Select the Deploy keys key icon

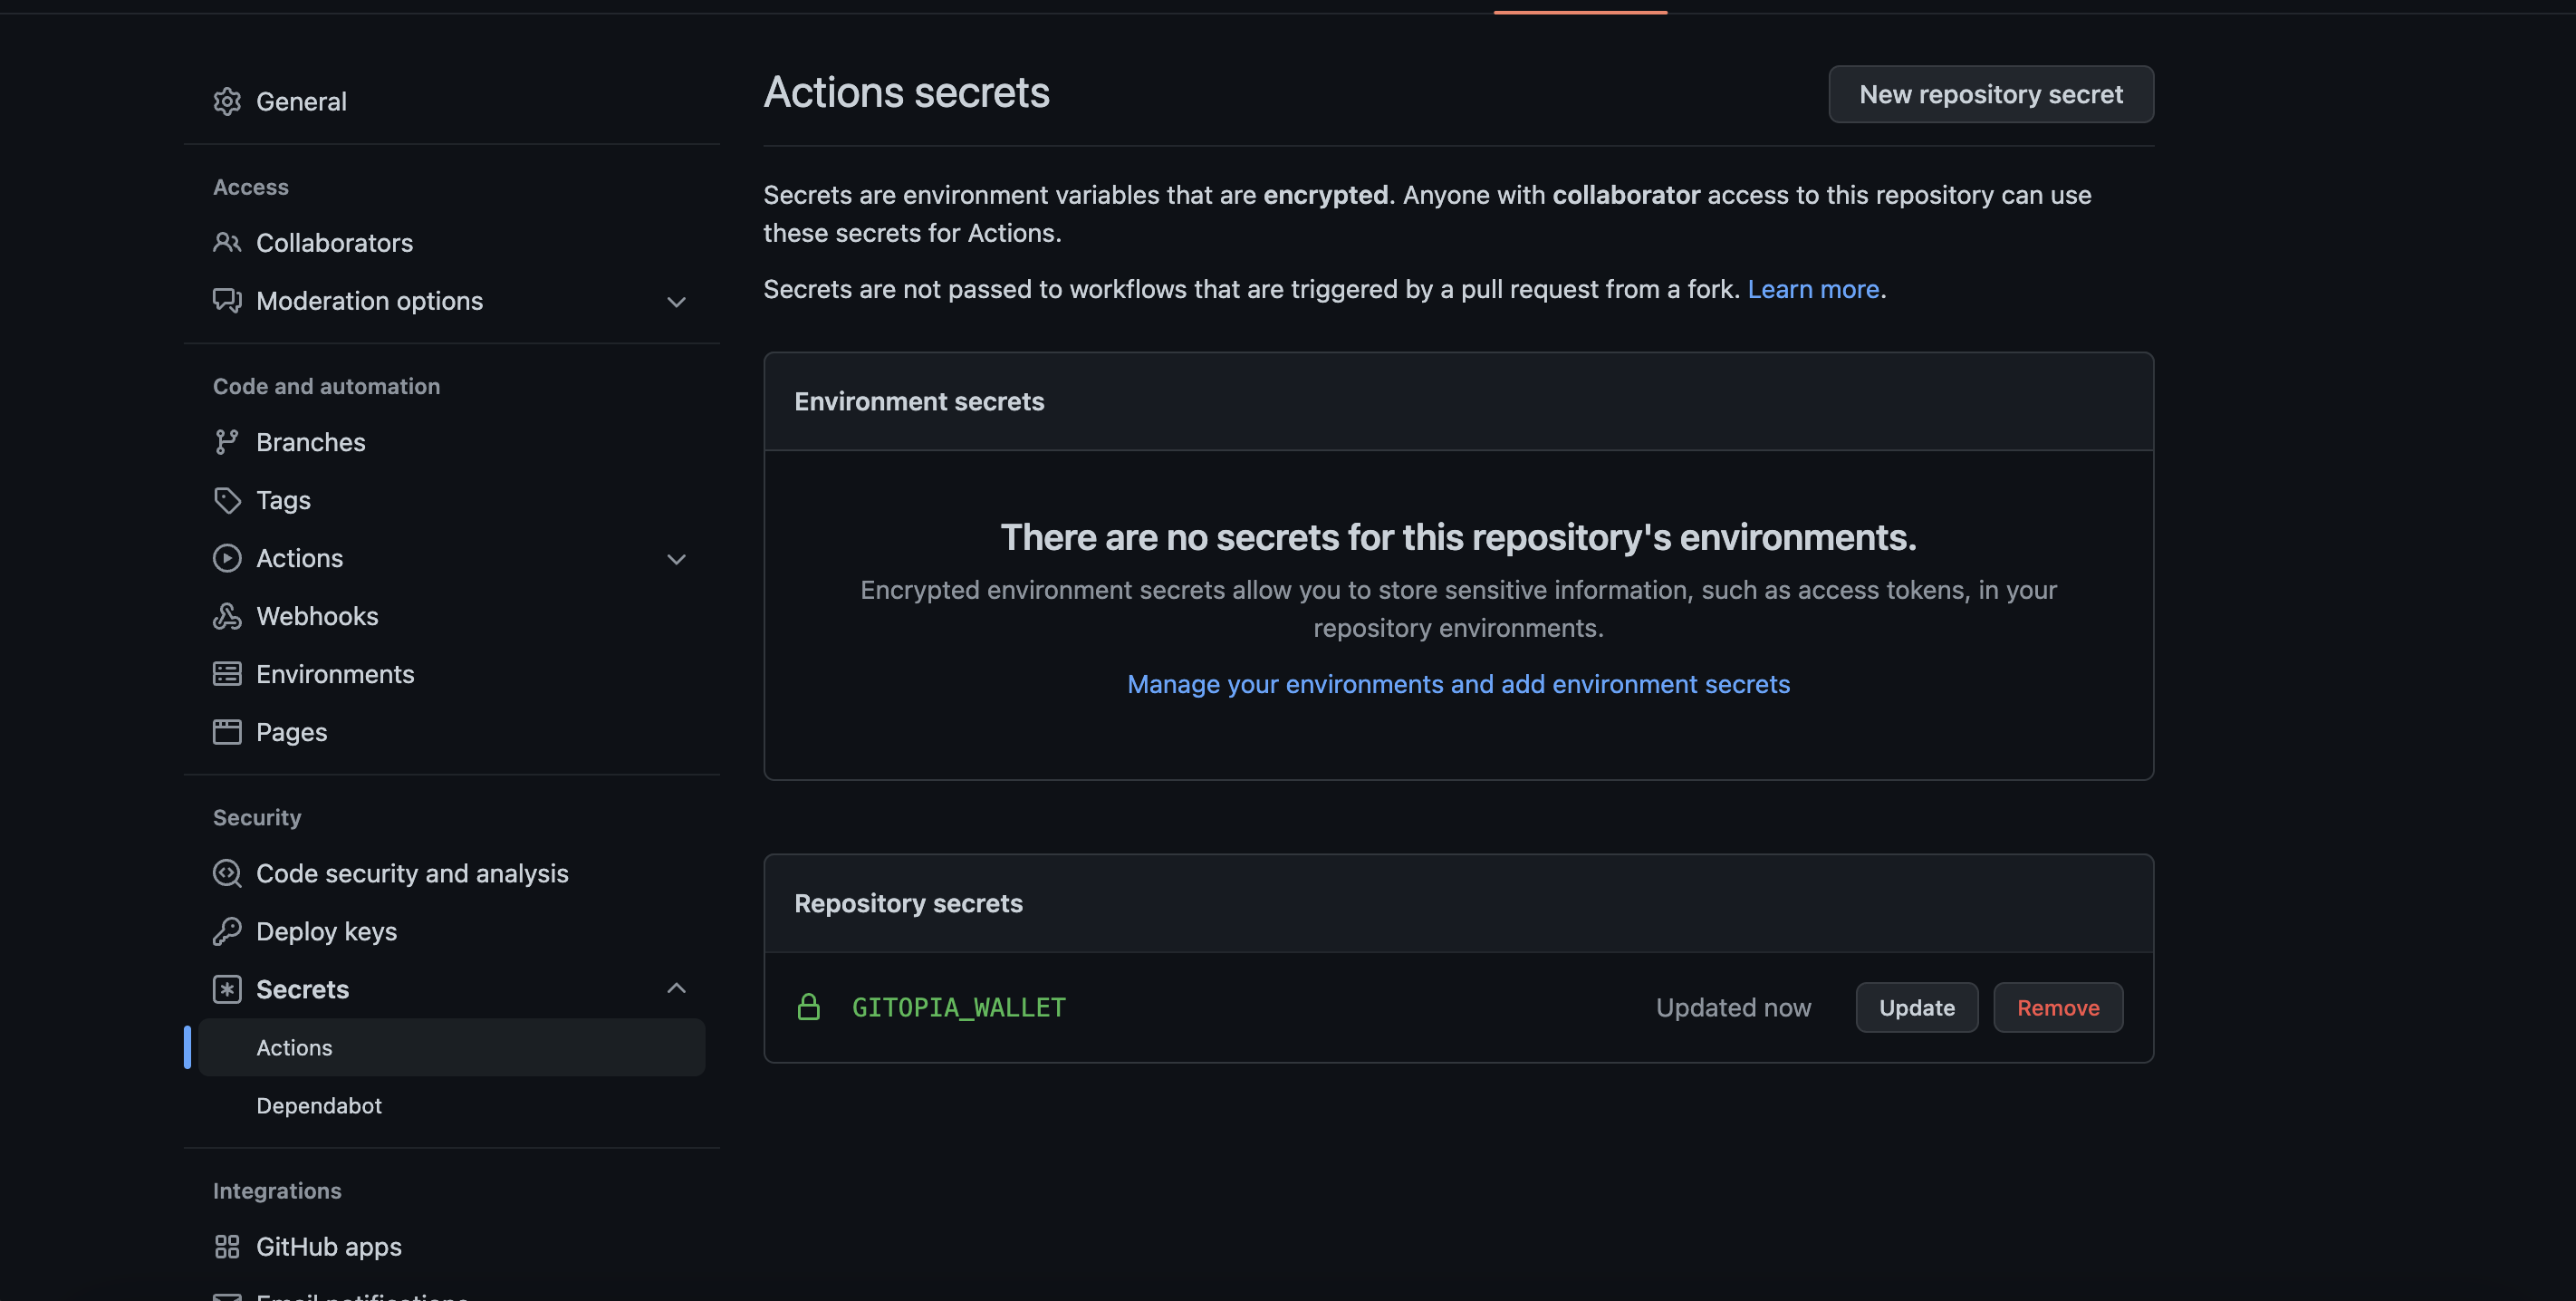pos(227,931)
